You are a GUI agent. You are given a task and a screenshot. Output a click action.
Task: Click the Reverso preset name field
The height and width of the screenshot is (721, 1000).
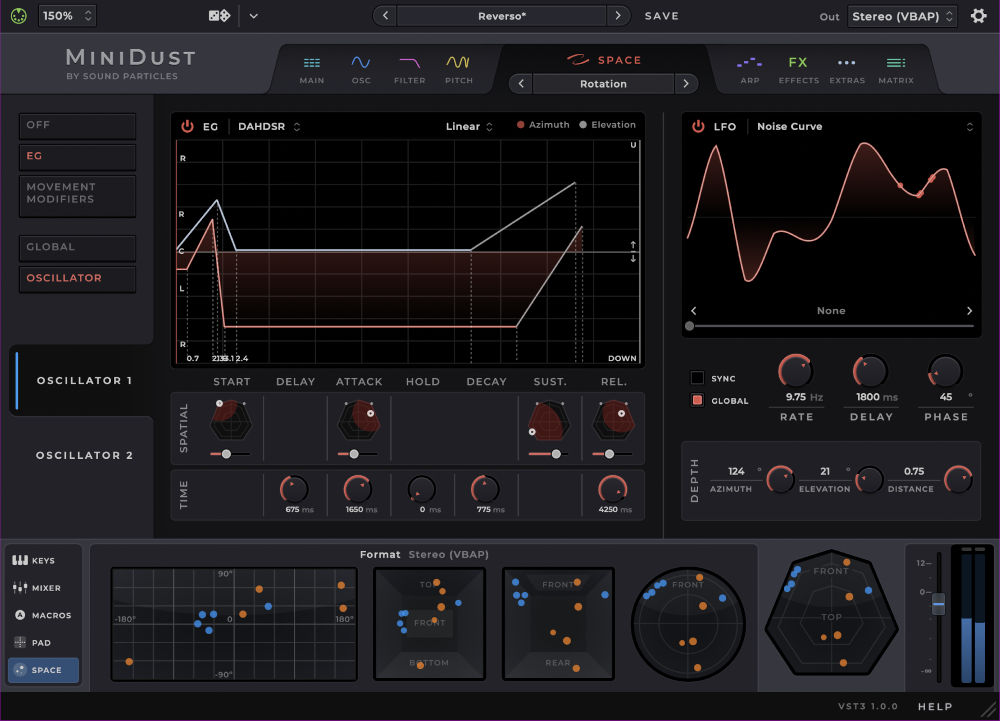[500, 15]
